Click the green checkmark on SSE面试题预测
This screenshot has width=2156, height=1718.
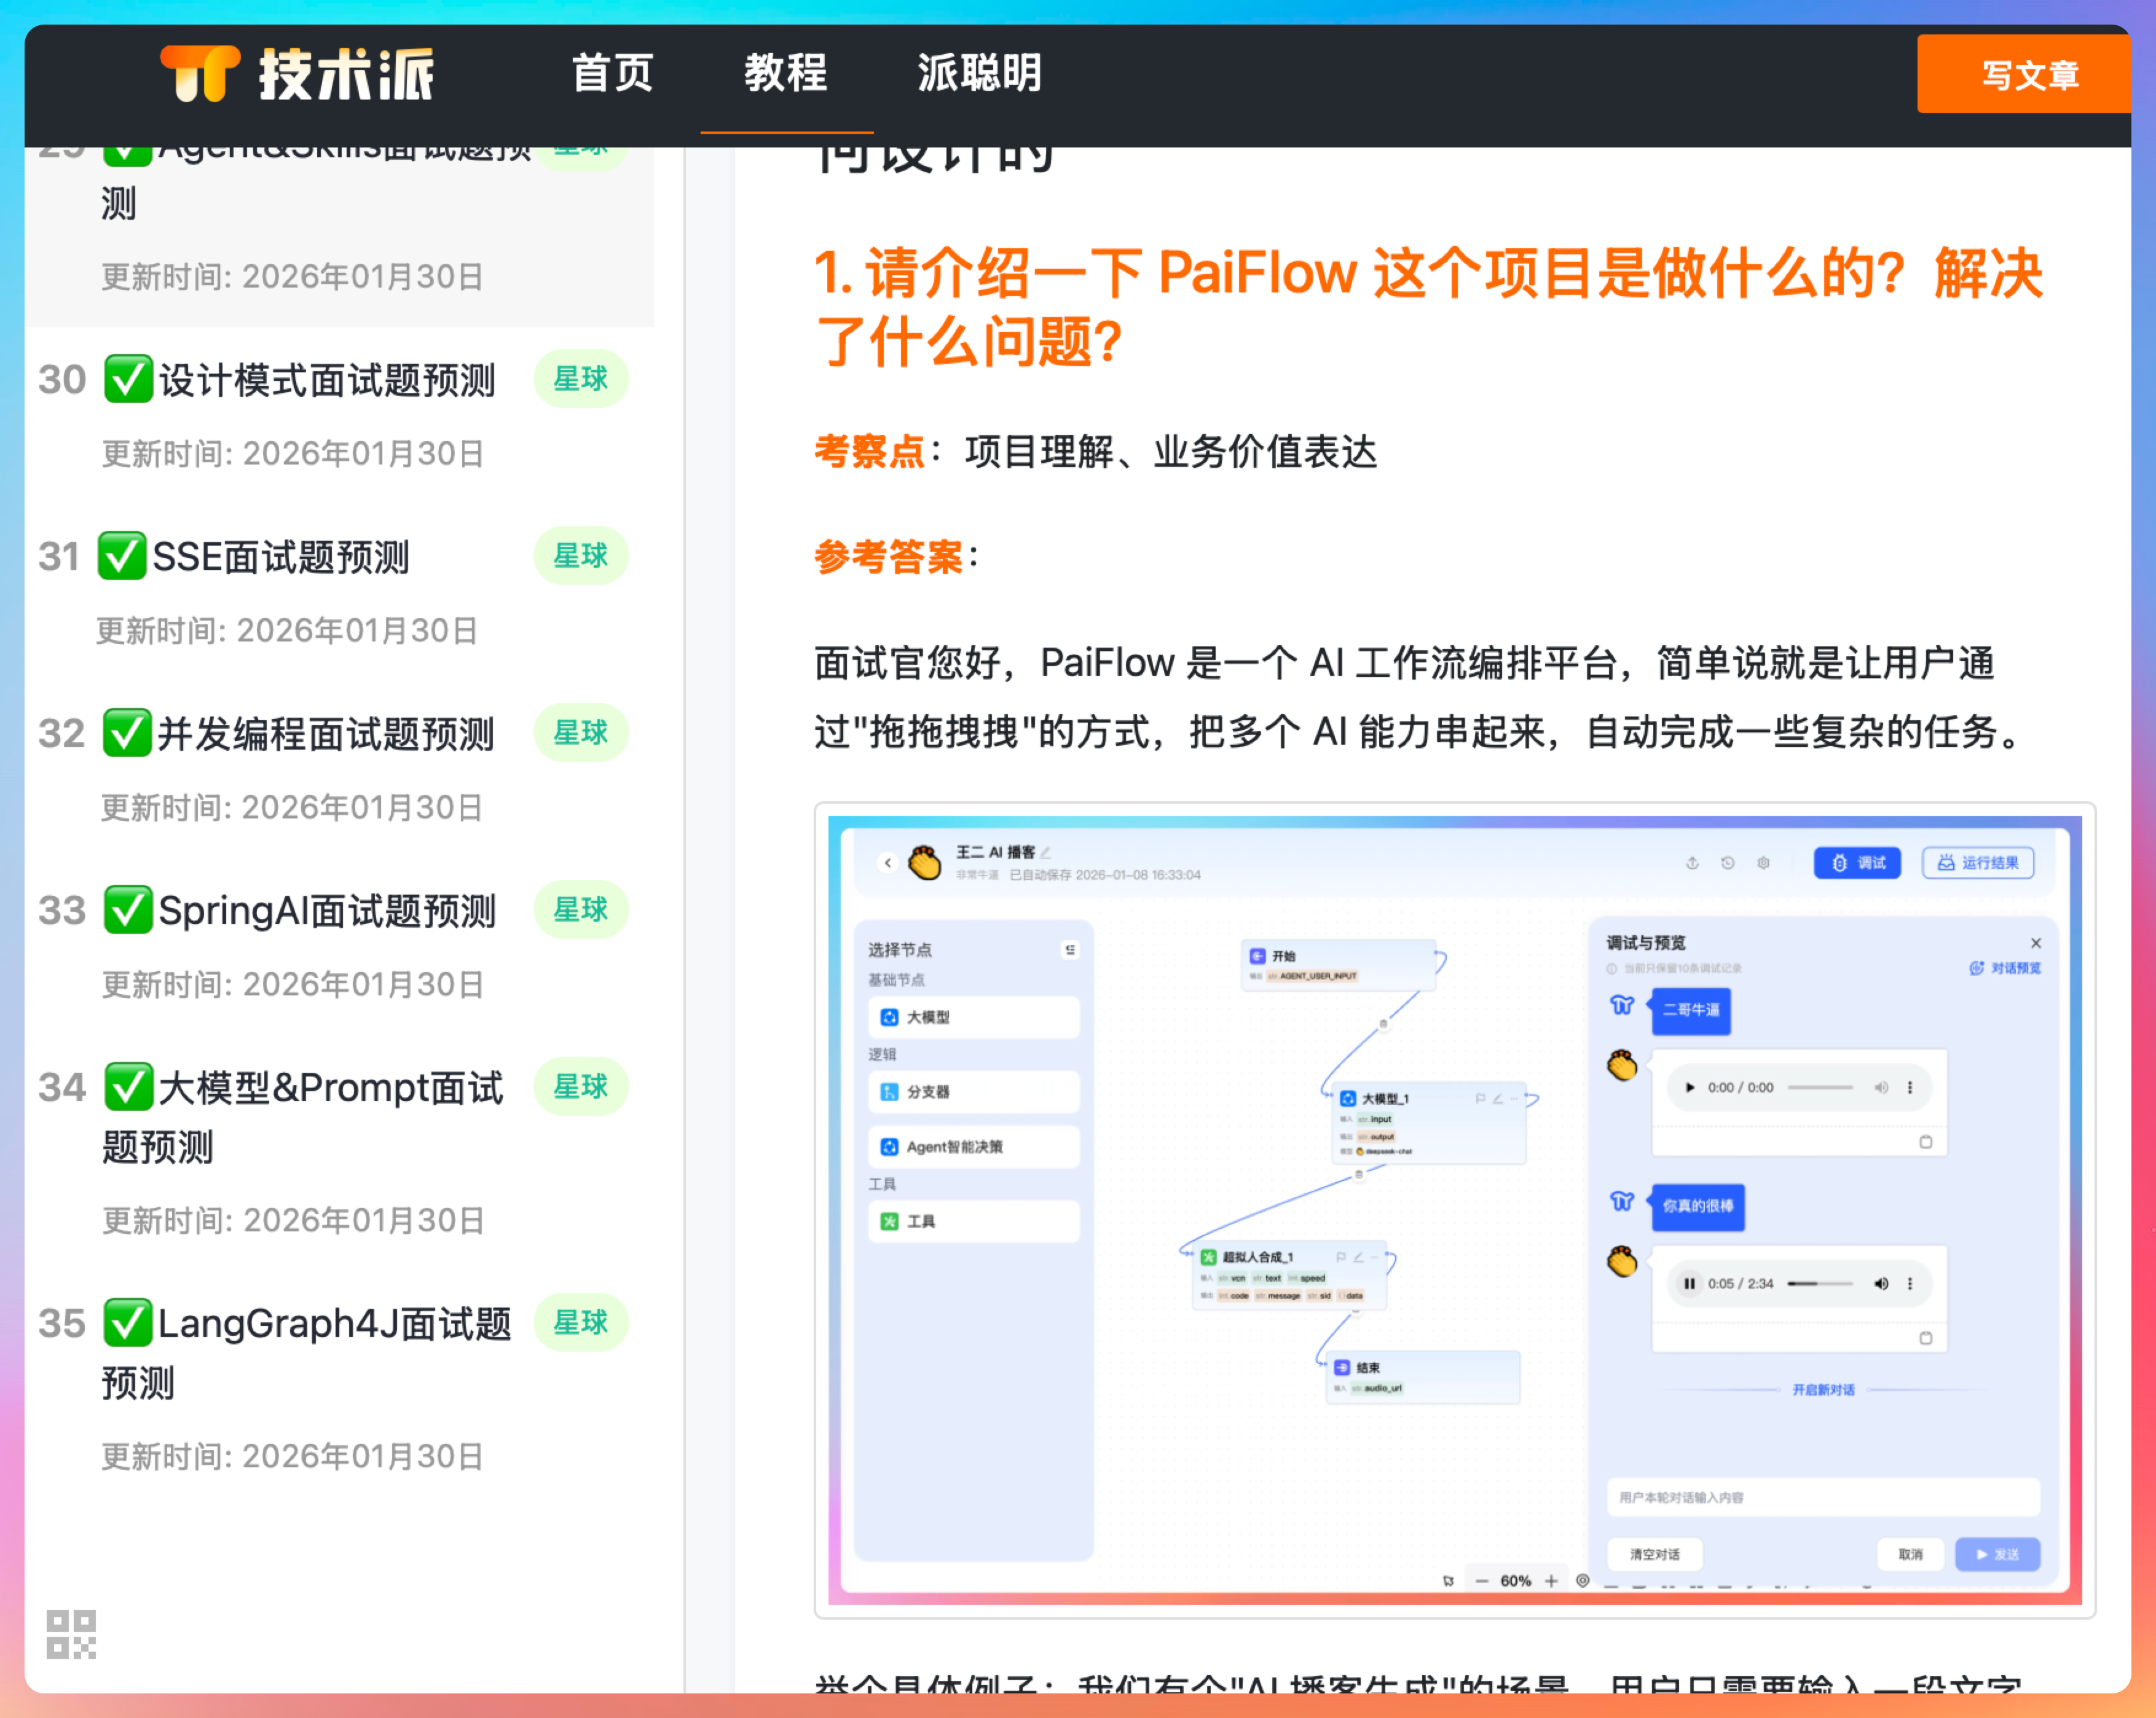point(122,557)
